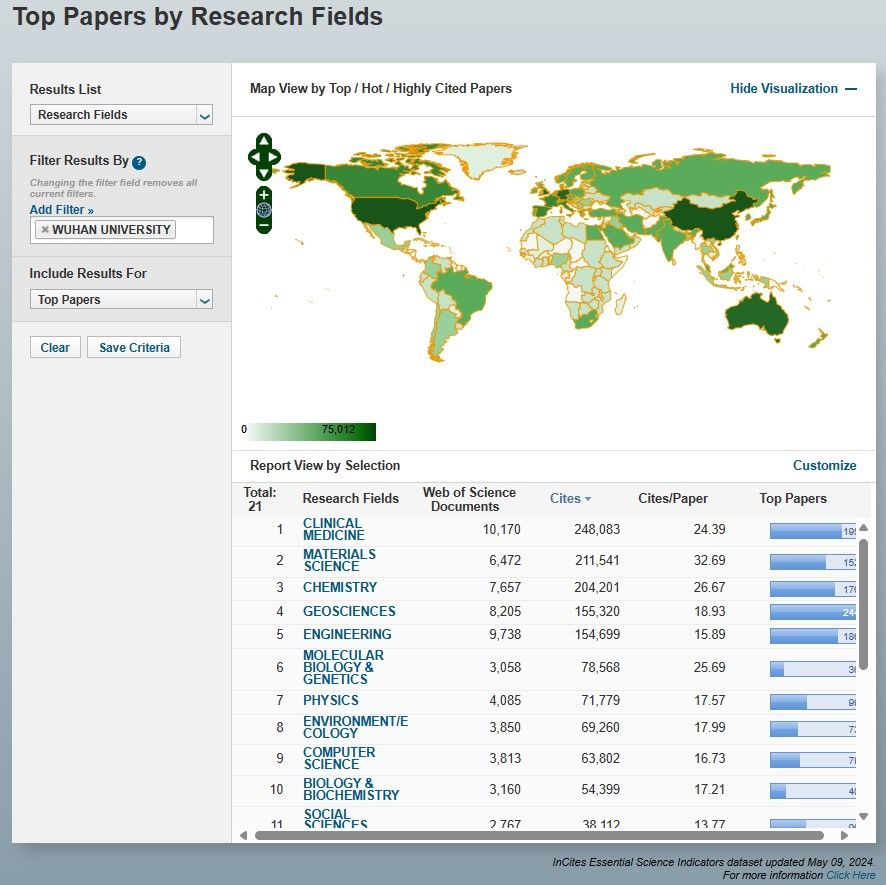886x885 pixels.
Task: Open the MATERIALS SCIENCE research field link
Action: pyautogui.click(x=339, y=560)
